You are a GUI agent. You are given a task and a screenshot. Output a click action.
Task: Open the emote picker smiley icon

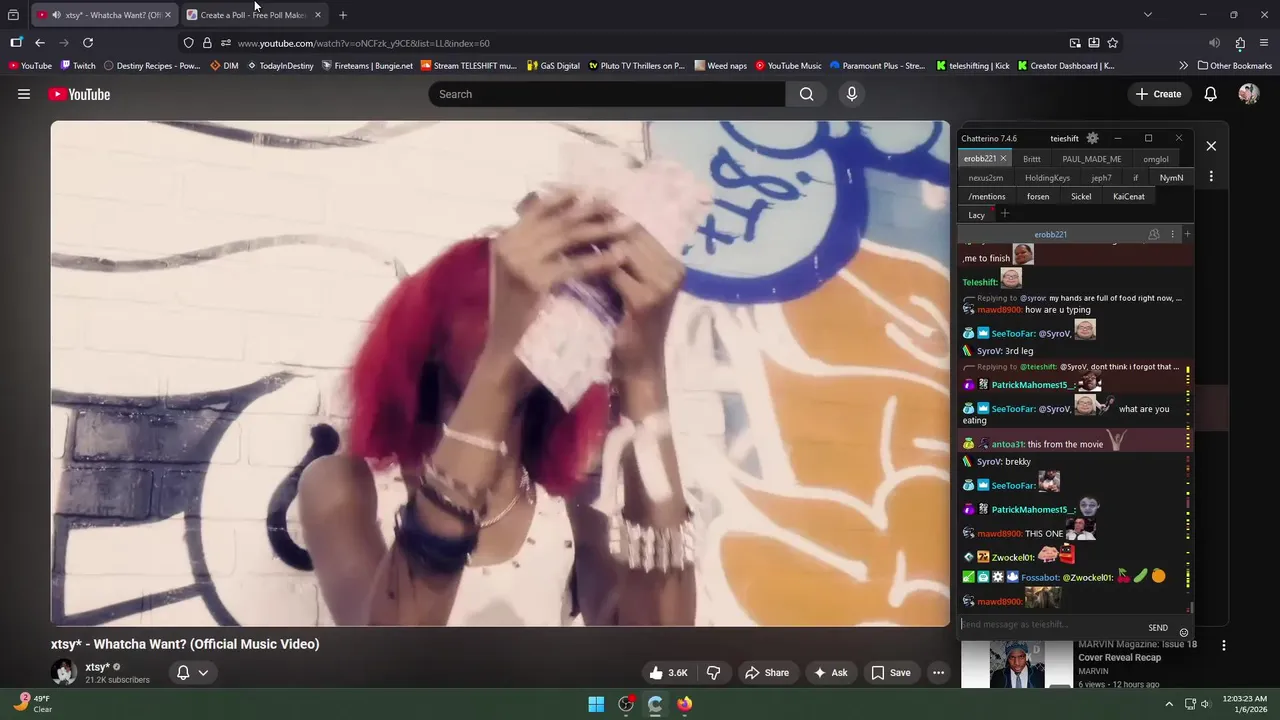pos(1184,632)
